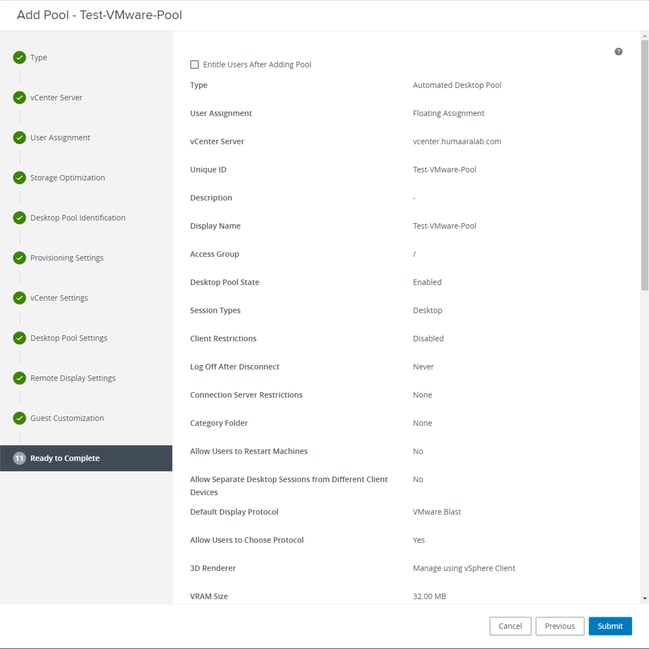
Task: Click the 'Connection Server Restrictions' label
Action: [x=246, y=394]
